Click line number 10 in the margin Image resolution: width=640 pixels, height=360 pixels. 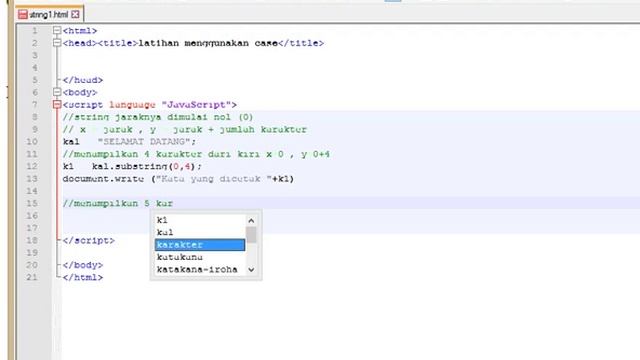pyautogui.click(x=32, y=142)
